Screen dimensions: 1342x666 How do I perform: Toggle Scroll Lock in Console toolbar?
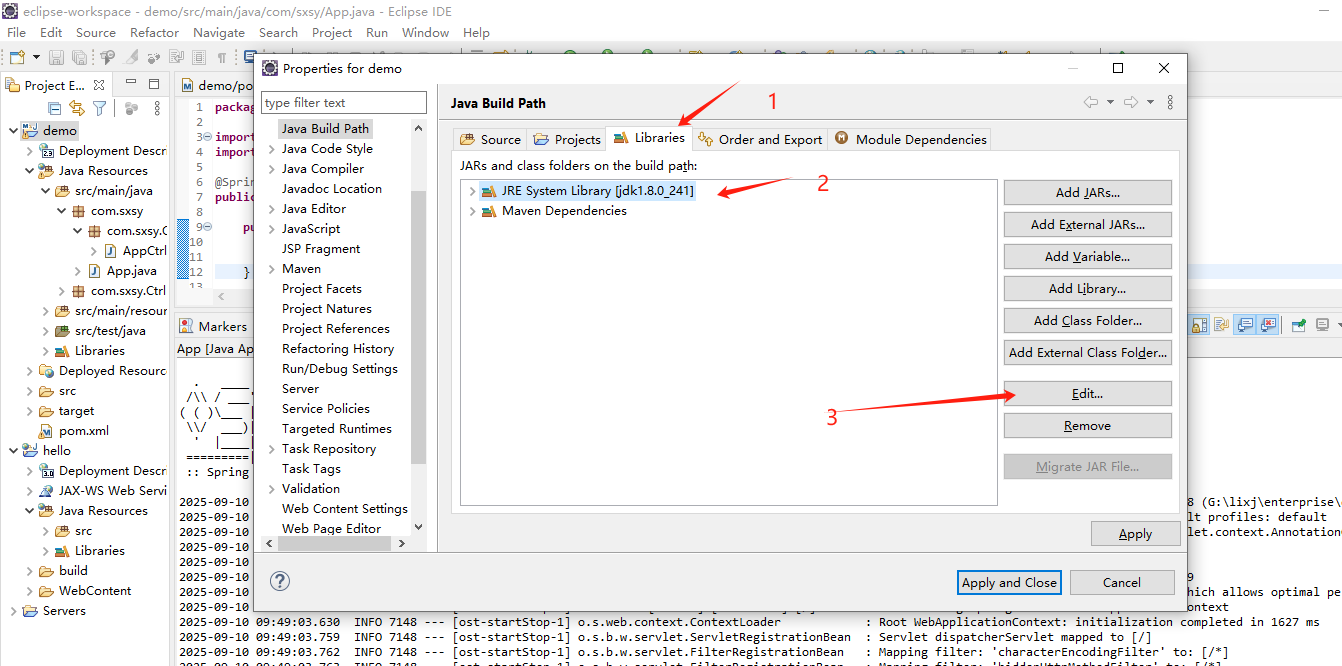pos(1198,325)
